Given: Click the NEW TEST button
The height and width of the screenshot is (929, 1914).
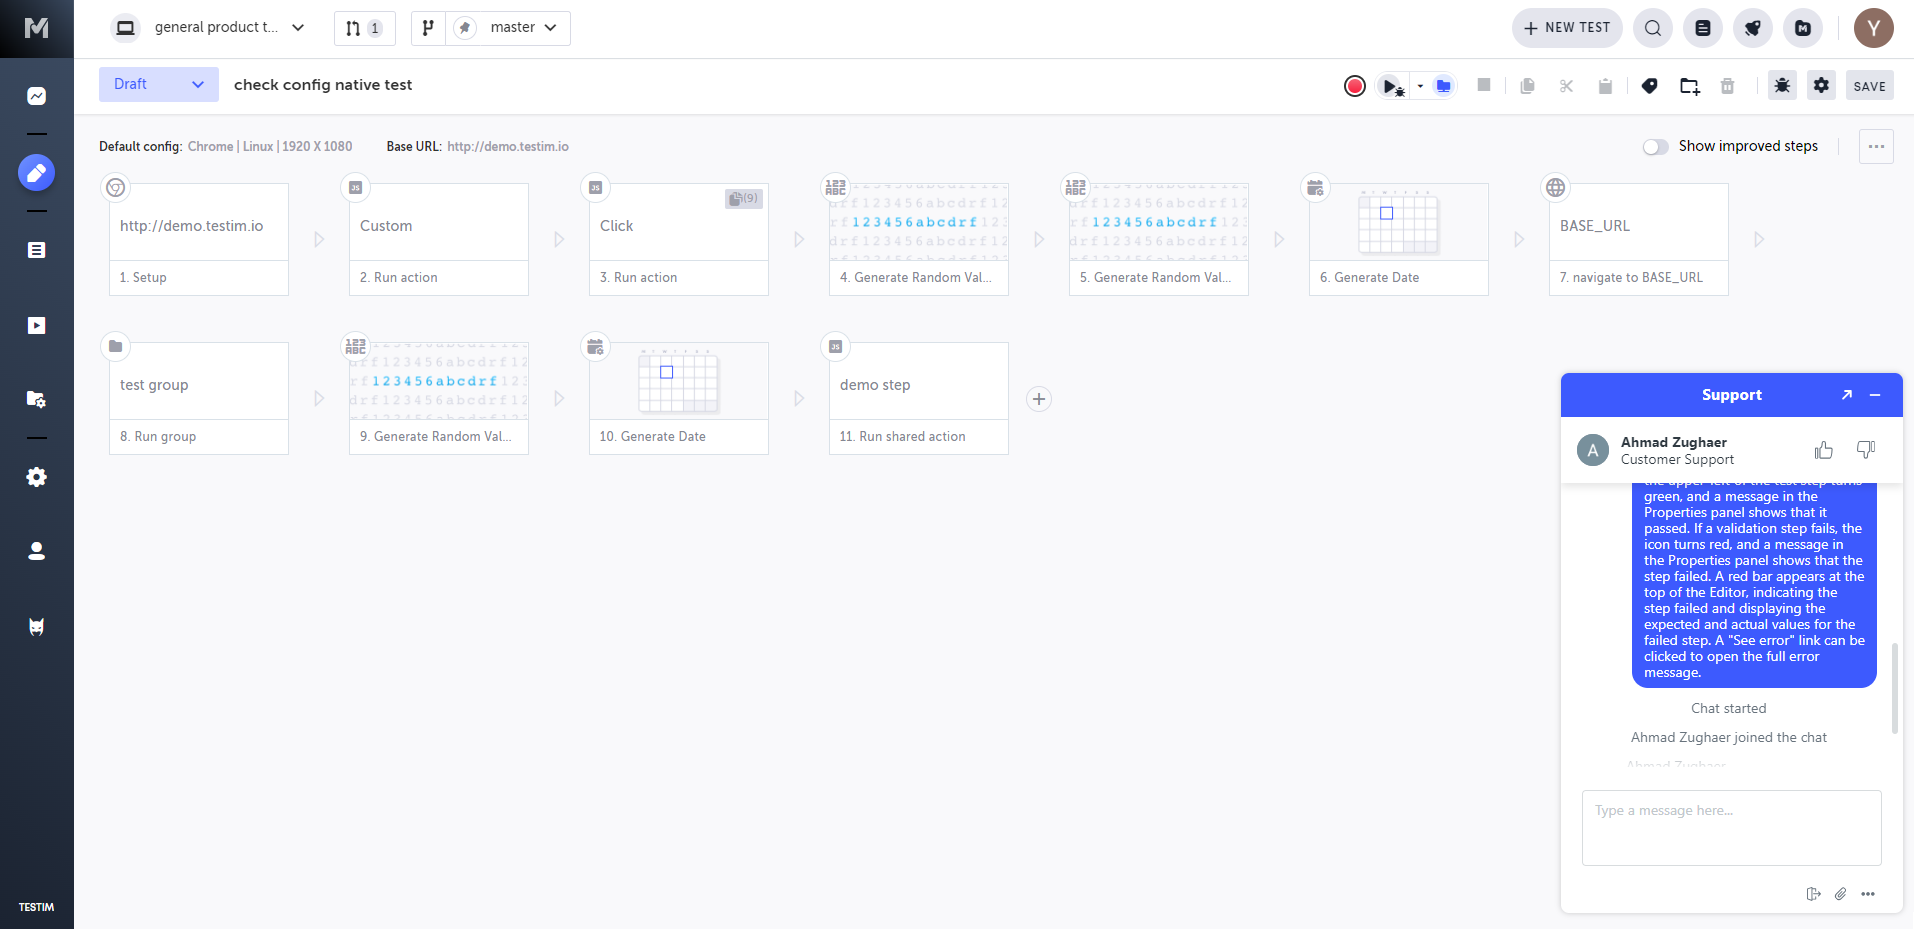Looking at the screenshot, I should pos(1567,28).
